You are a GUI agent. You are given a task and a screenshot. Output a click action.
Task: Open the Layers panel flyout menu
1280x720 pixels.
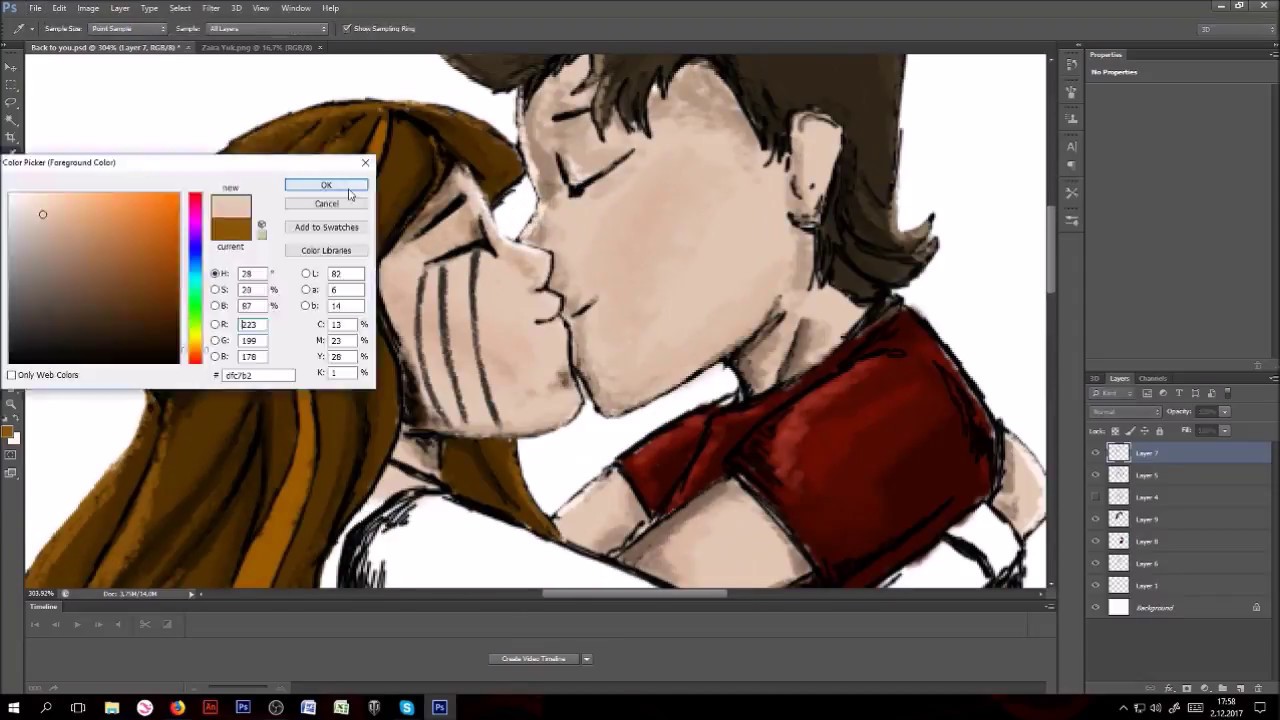pyautogui.click(x=1273, y=379)
